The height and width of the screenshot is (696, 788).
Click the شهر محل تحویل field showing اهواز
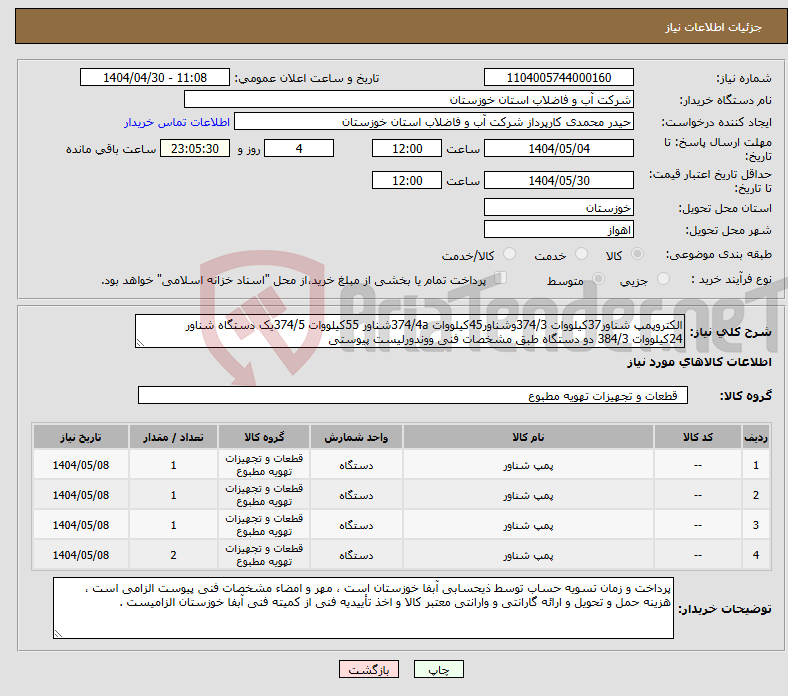(x=558, y=230)
